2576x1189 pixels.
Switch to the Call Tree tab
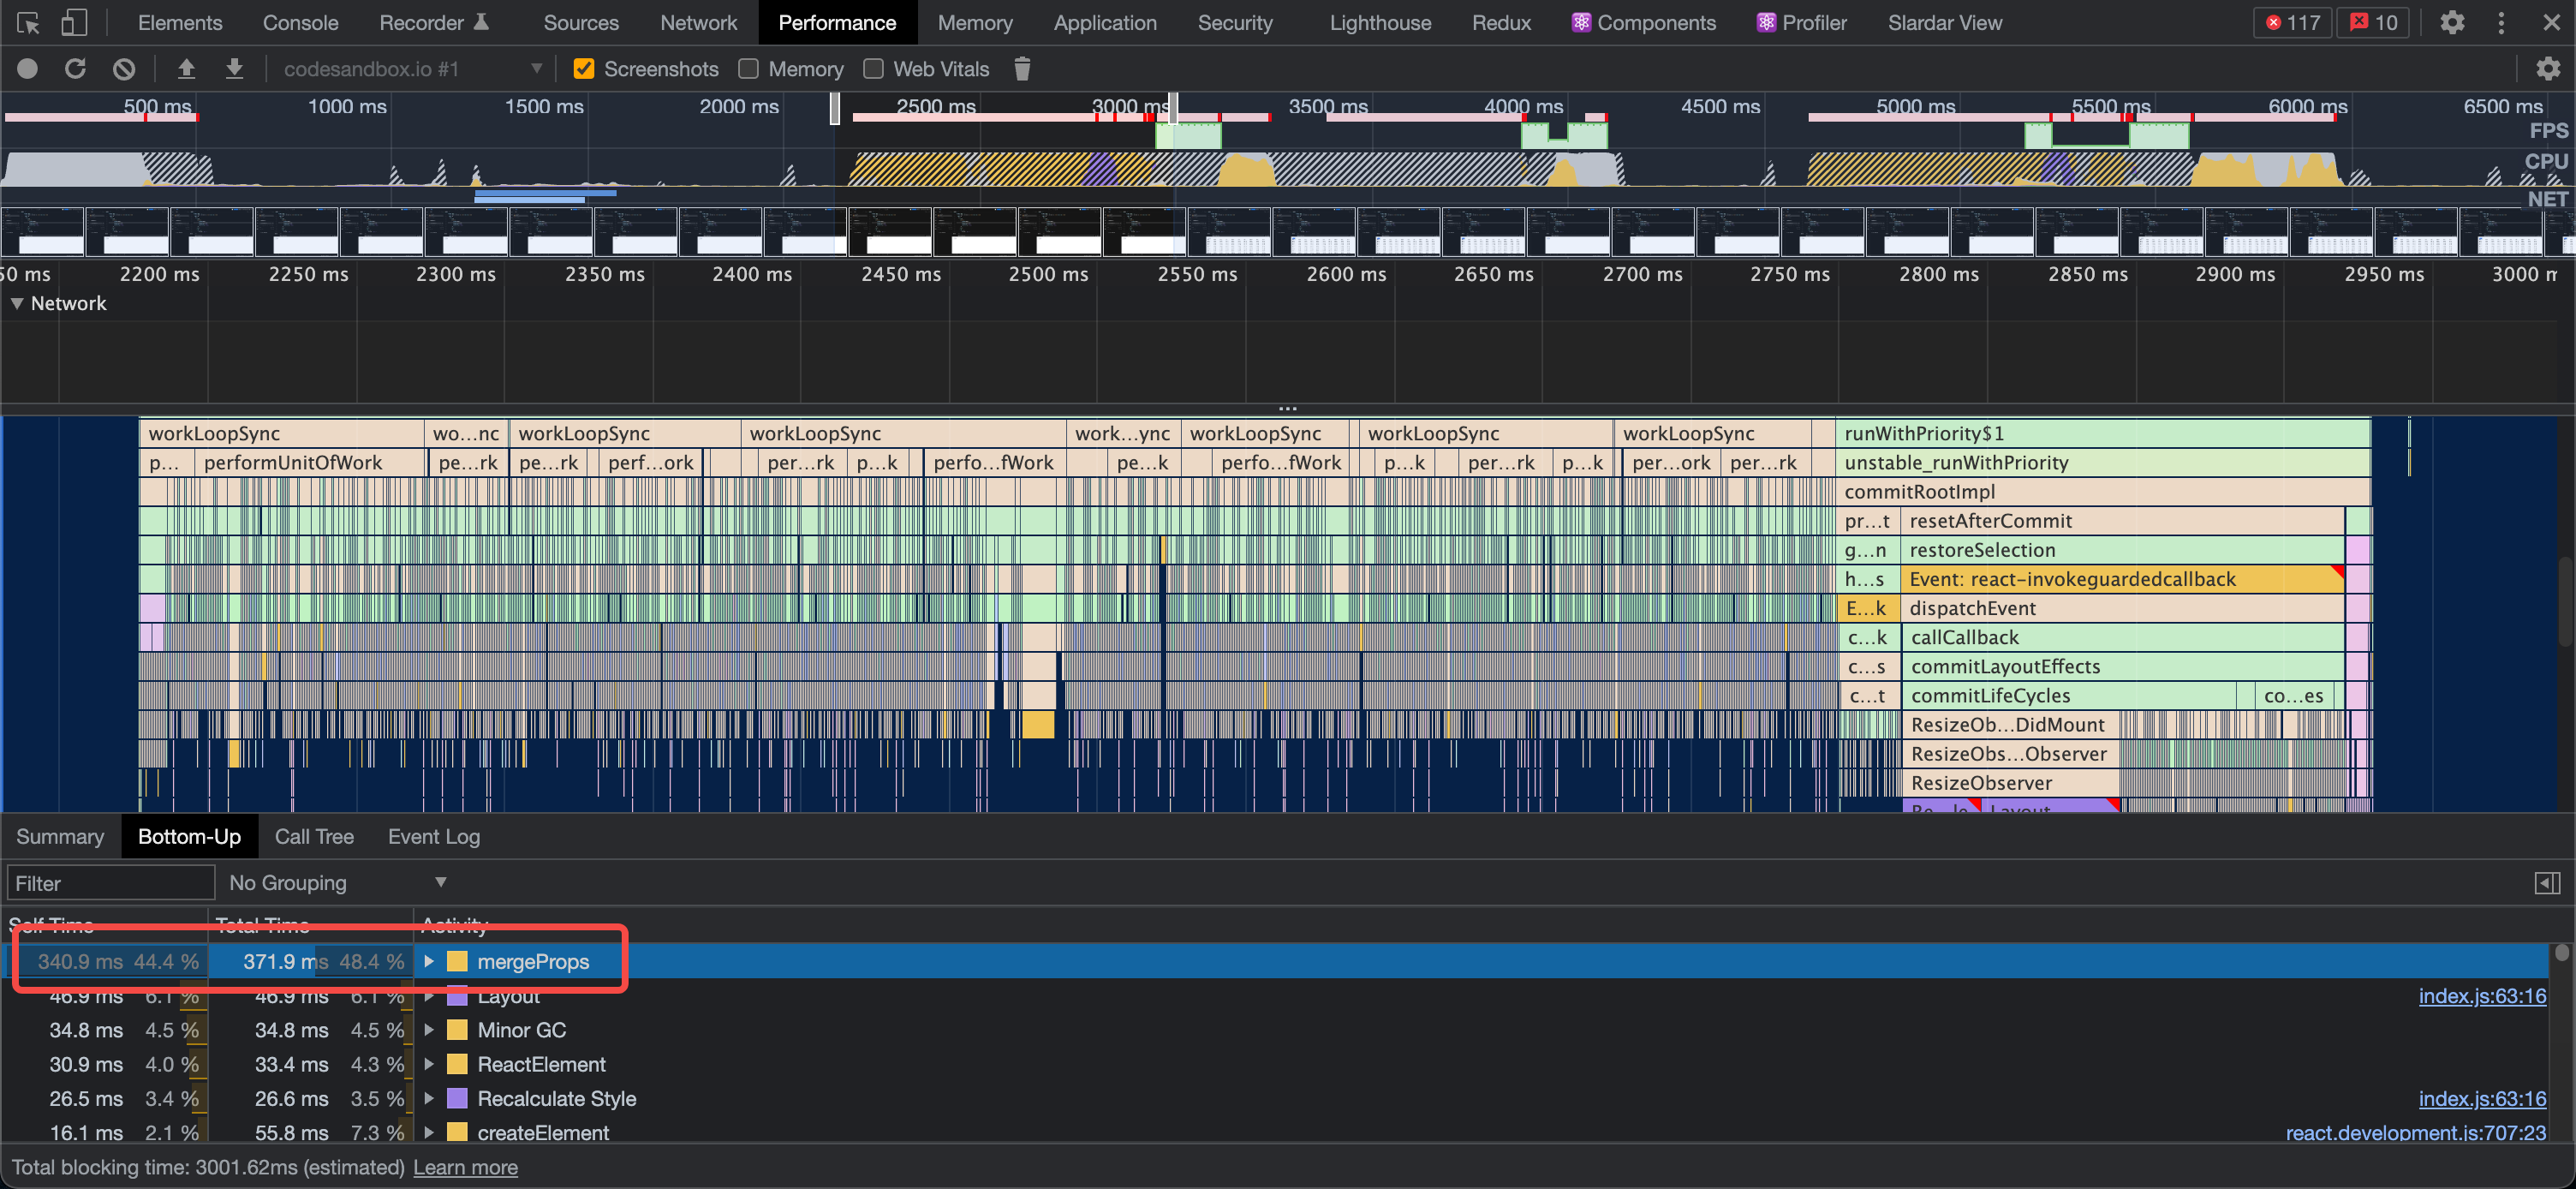click(x=314, y=837)
